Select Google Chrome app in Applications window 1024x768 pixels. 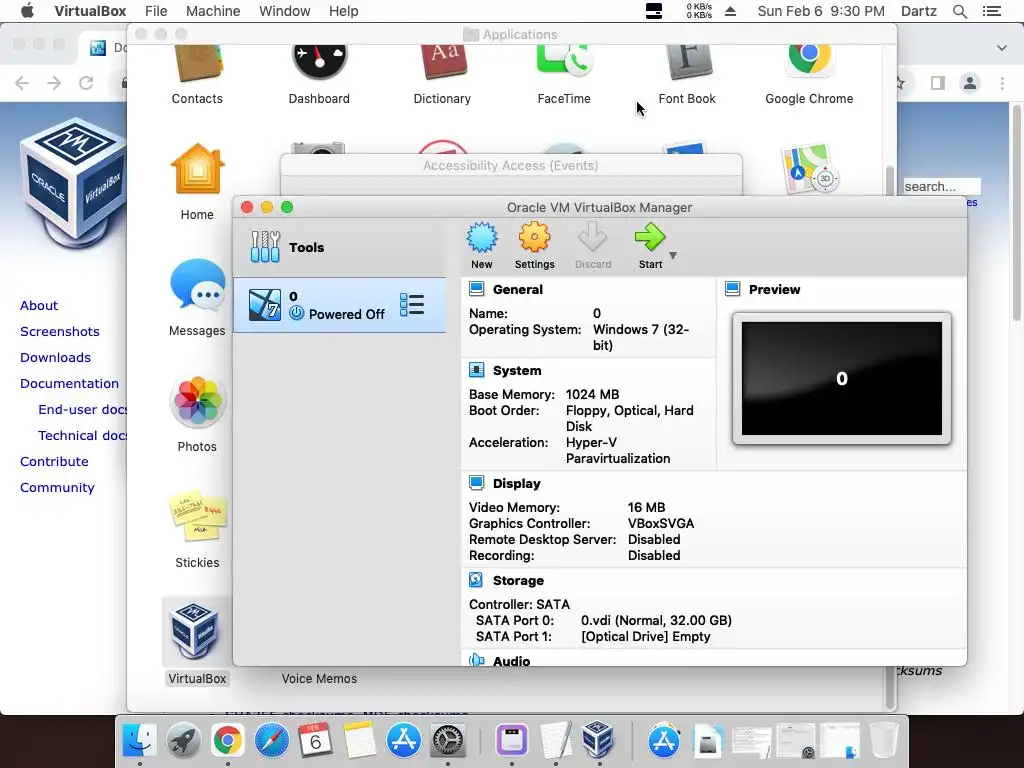coord(809,75)
